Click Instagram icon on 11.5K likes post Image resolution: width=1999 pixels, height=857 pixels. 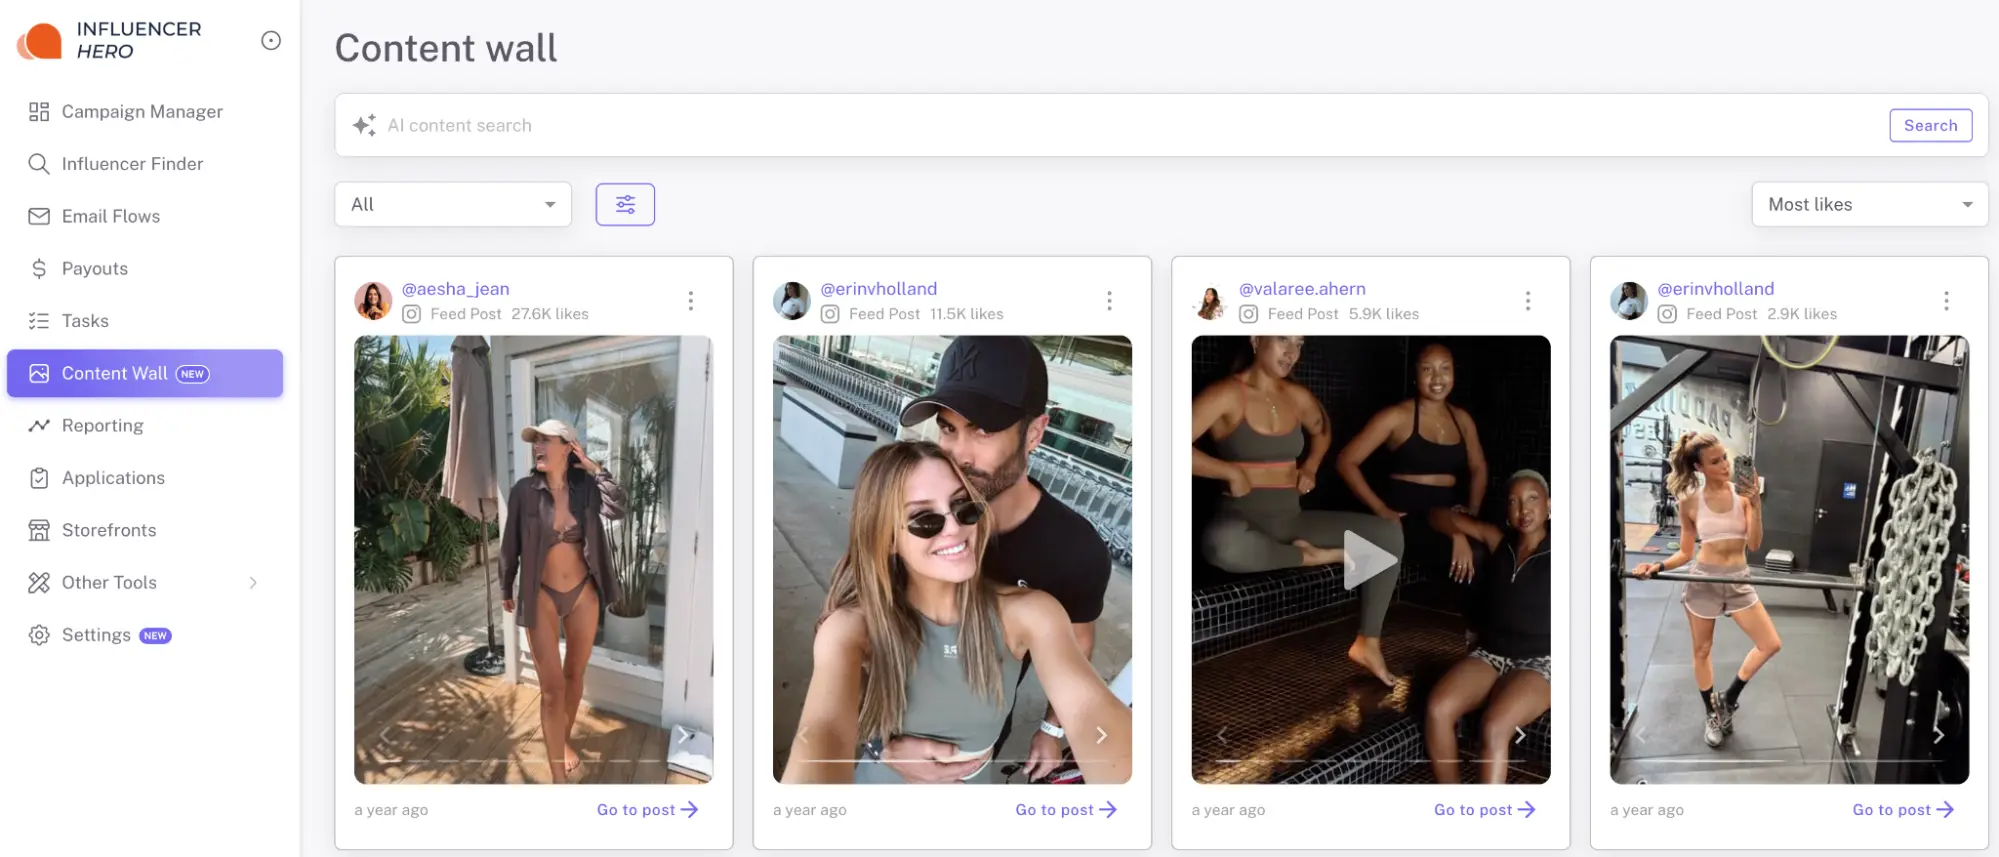click(830, 314)
